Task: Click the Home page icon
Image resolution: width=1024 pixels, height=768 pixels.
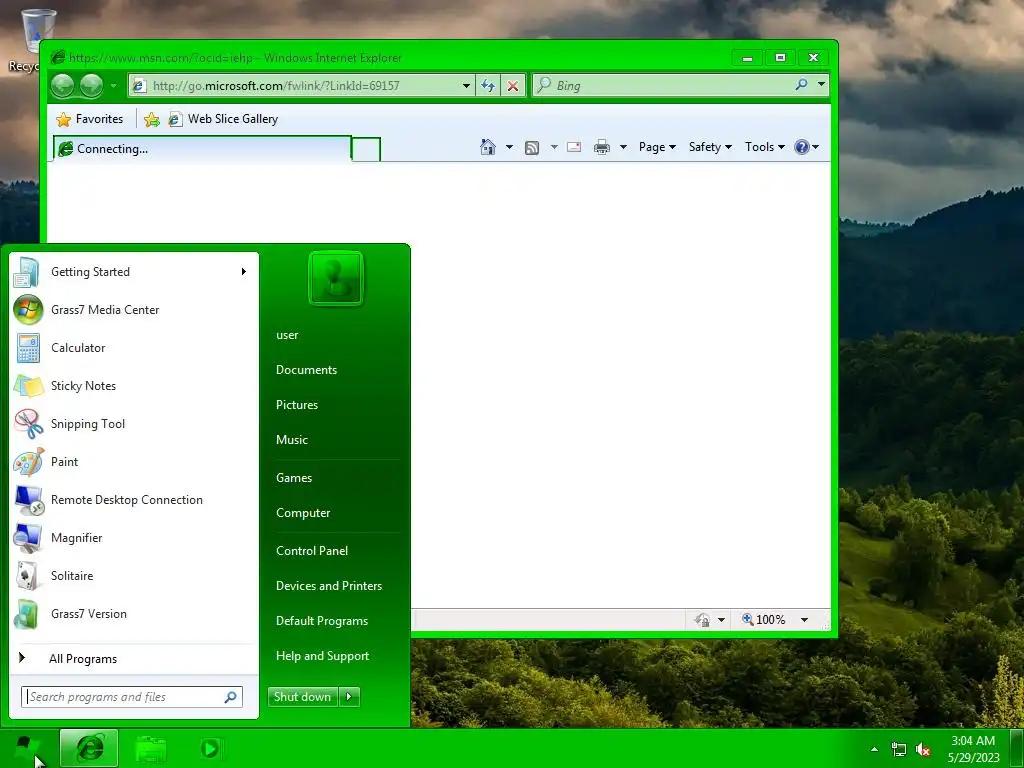Action: click(x=488, y=147)
